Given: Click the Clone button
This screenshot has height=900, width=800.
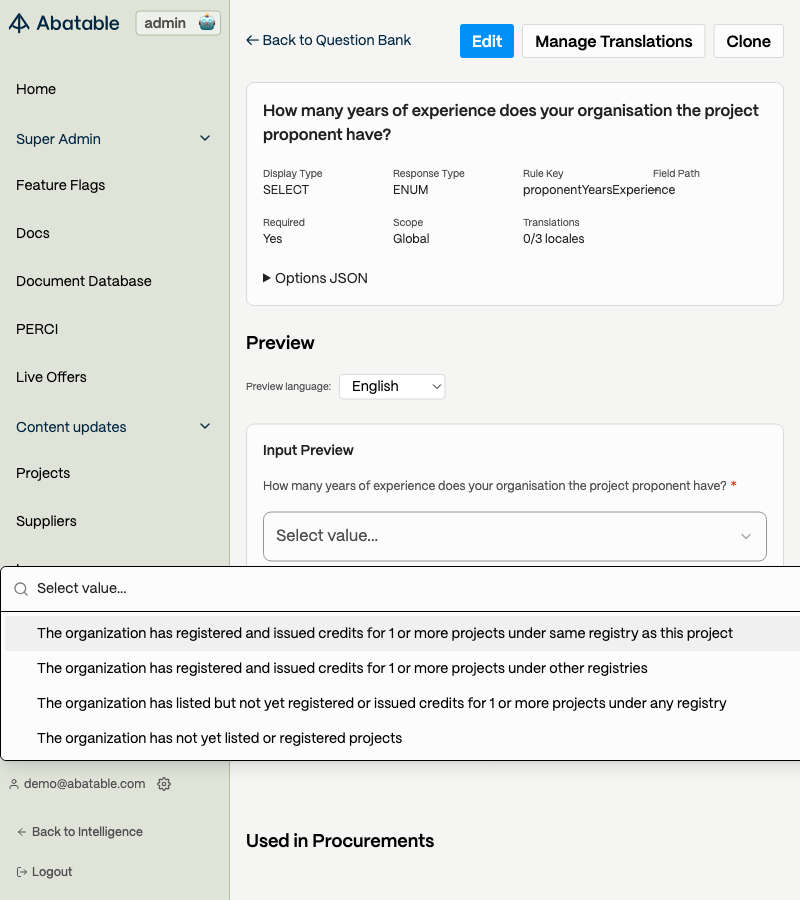Looking at the screenshot, I should click(748, 41).
